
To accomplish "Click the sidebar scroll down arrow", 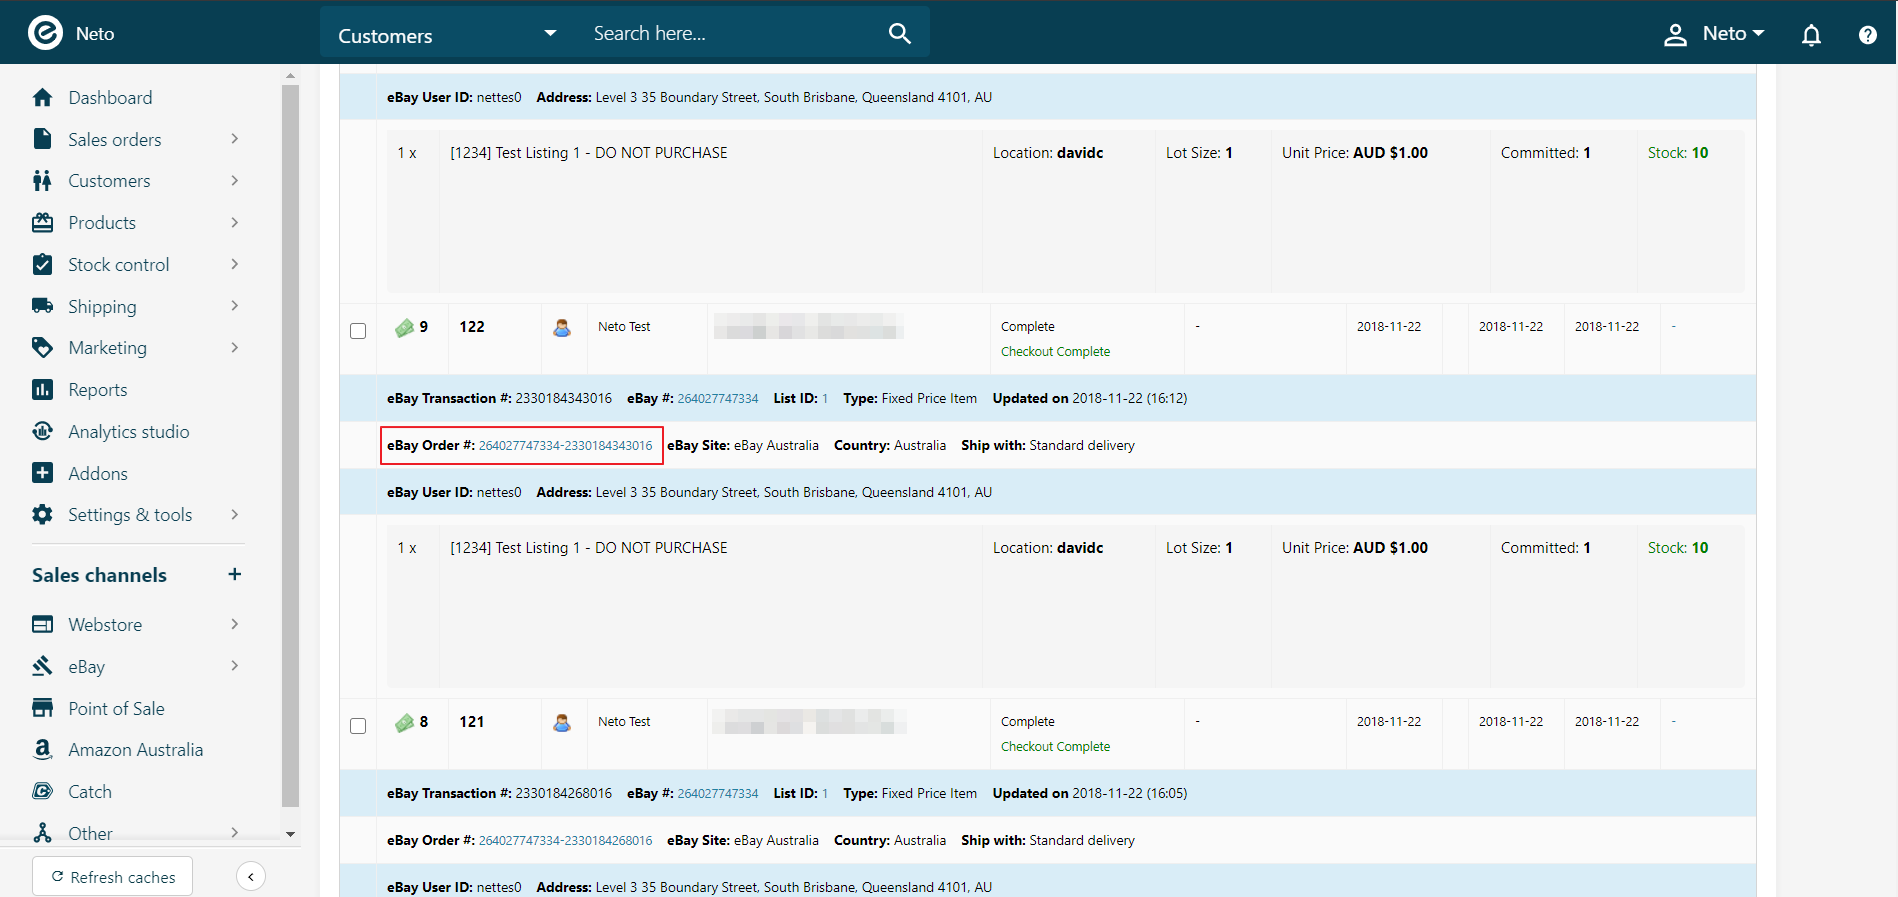I will pyautogui.click(x=290, y=834).
